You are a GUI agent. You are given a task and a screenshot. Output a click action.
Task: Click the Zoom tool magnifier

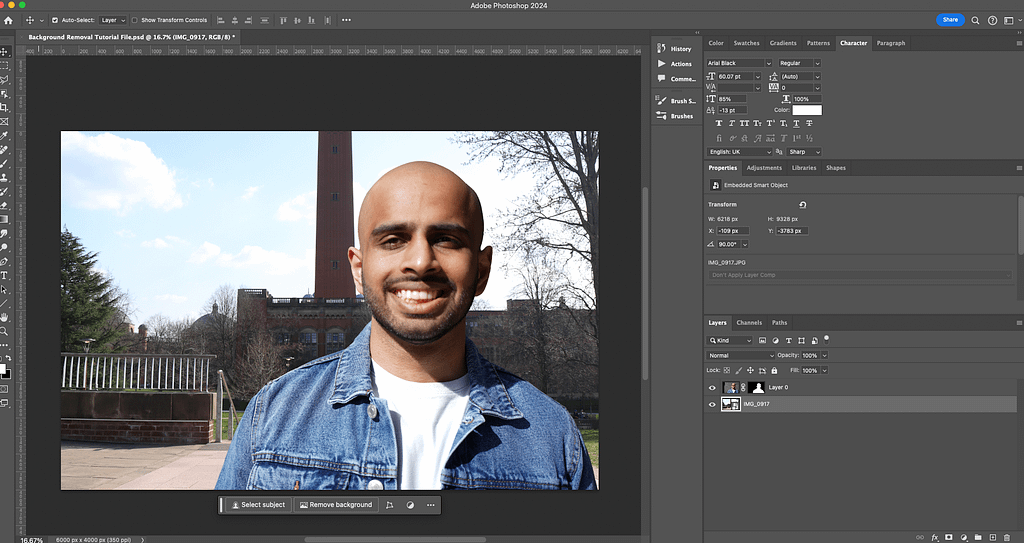tap(4, 331)
